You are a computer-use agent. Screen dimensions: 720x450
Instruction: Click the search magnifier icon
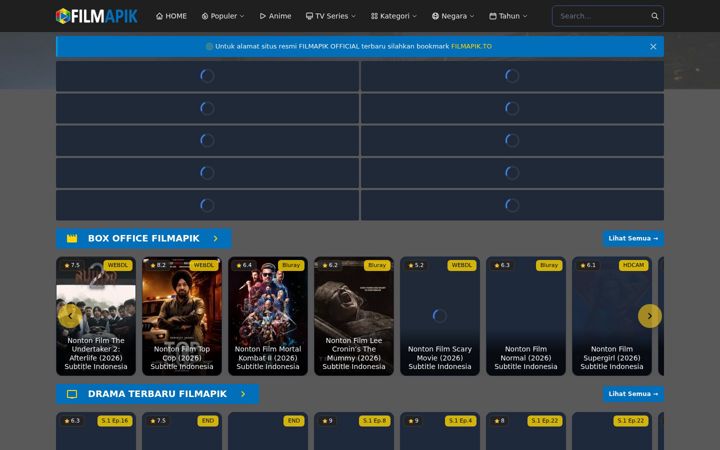click(x=655, y=16)
